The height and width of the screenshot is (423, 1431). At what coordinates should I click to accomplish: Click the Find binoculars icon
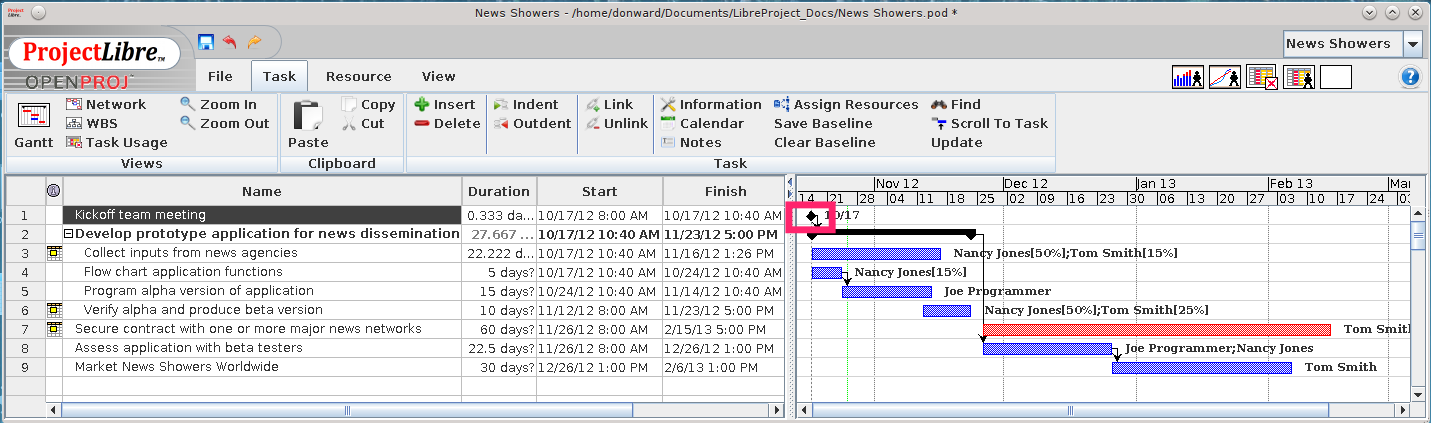[939, 104]
